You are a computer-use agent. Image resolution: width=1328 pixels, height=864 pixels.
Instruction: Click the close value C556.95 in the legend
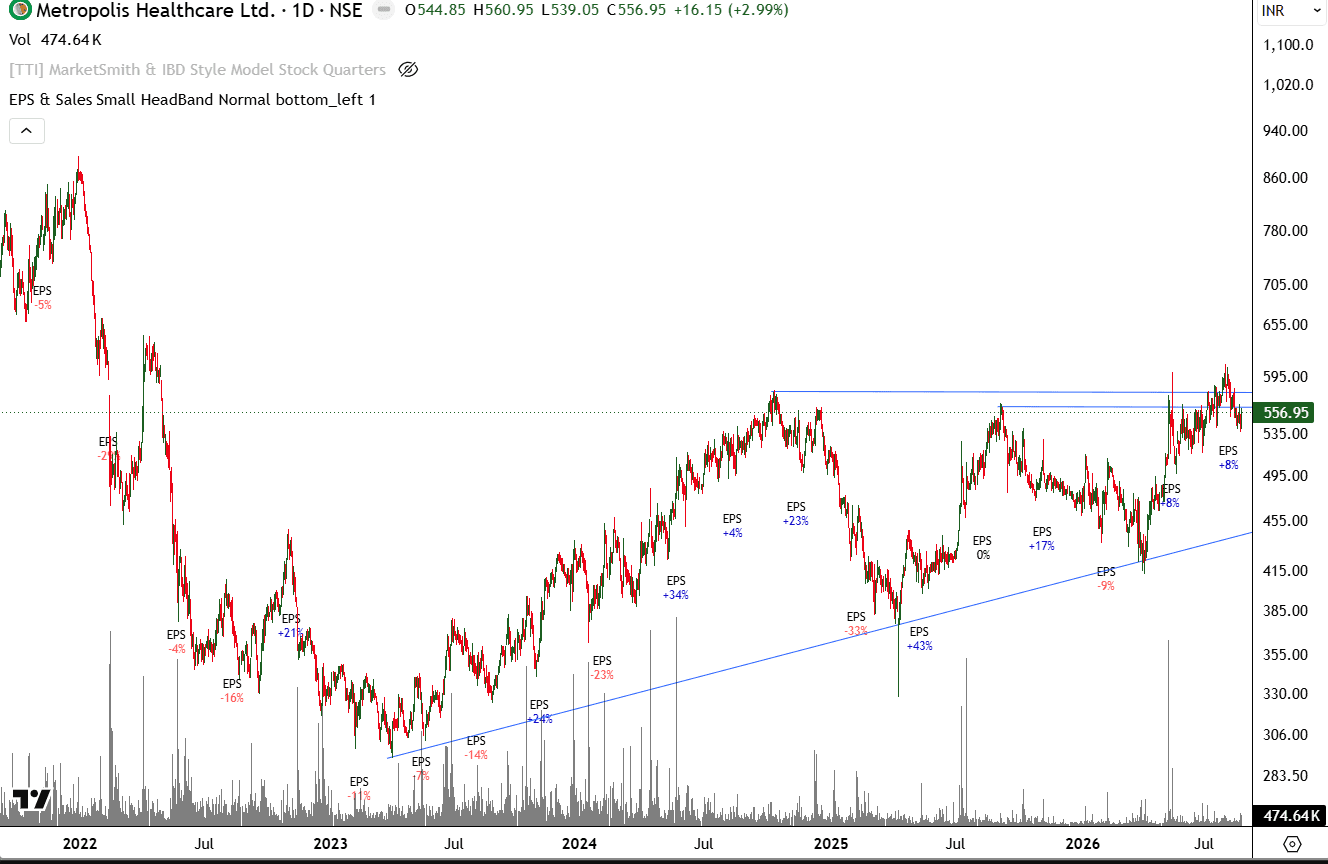(638, 11)
